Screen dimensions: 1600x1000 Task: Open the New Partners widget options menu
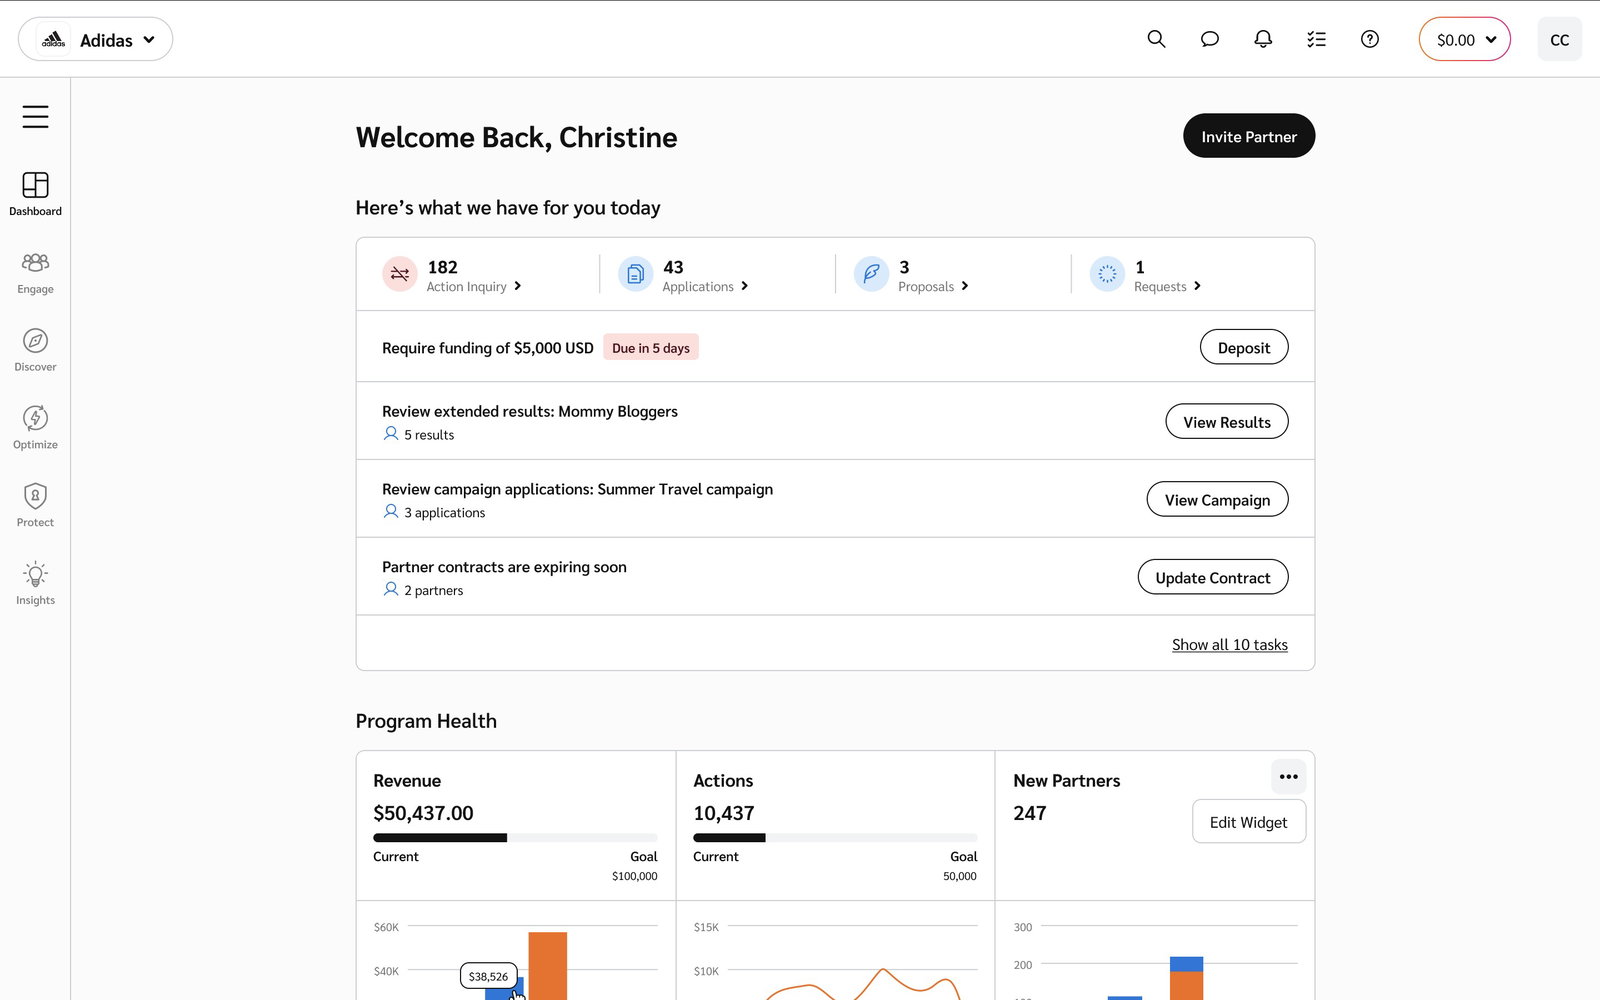(x=1288, y=777)
